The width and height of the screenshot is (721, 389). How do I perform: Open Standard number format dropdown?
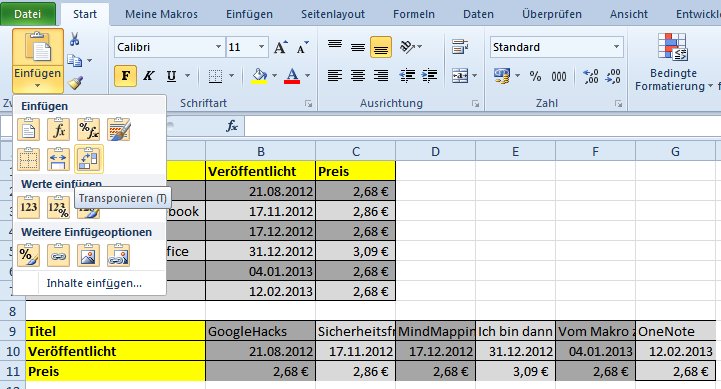click(x=616, y=47)
